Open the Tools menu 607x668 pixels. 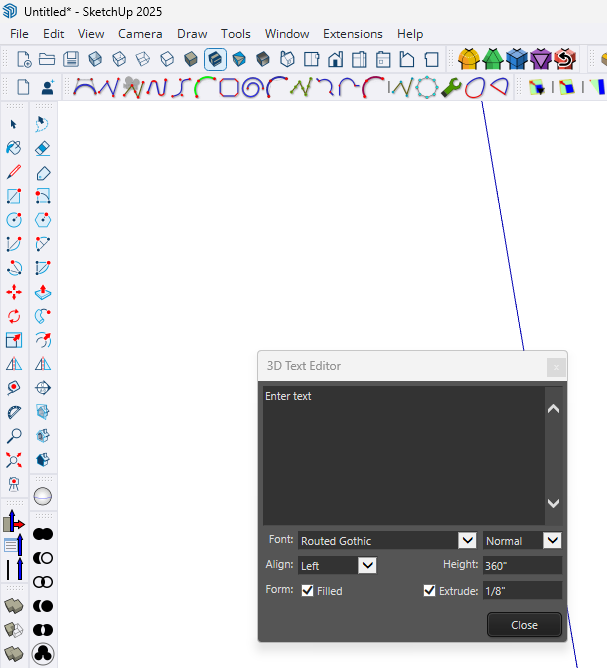(236, 34)
